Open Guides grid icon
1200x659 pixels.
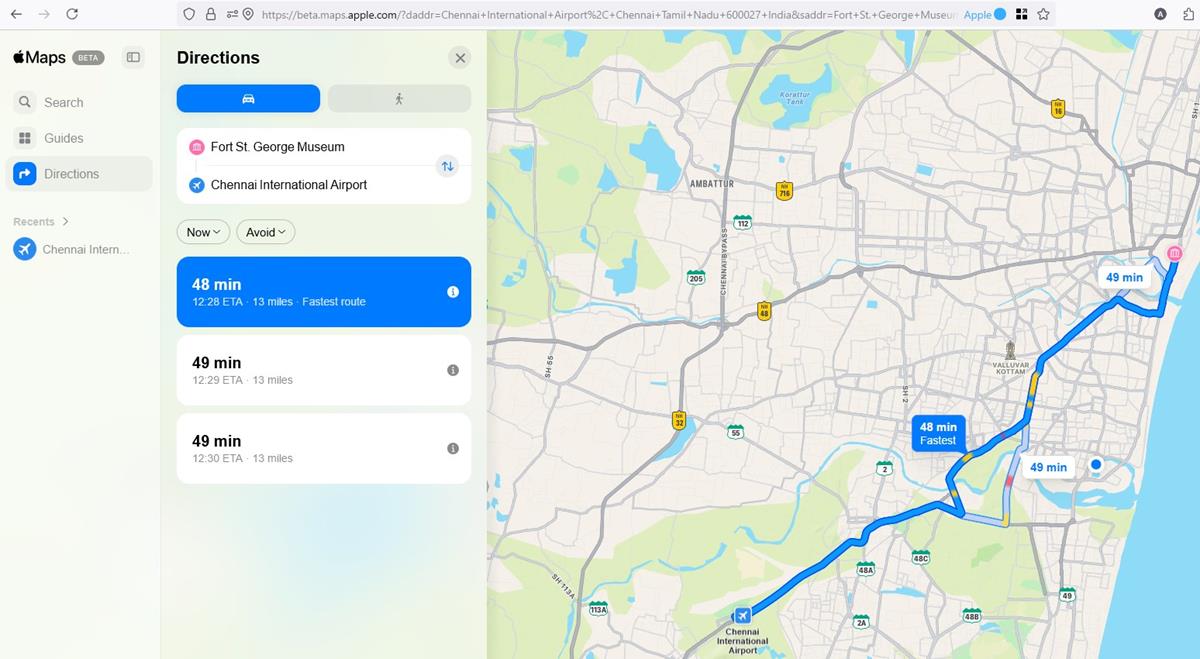[x=25, y=138]
